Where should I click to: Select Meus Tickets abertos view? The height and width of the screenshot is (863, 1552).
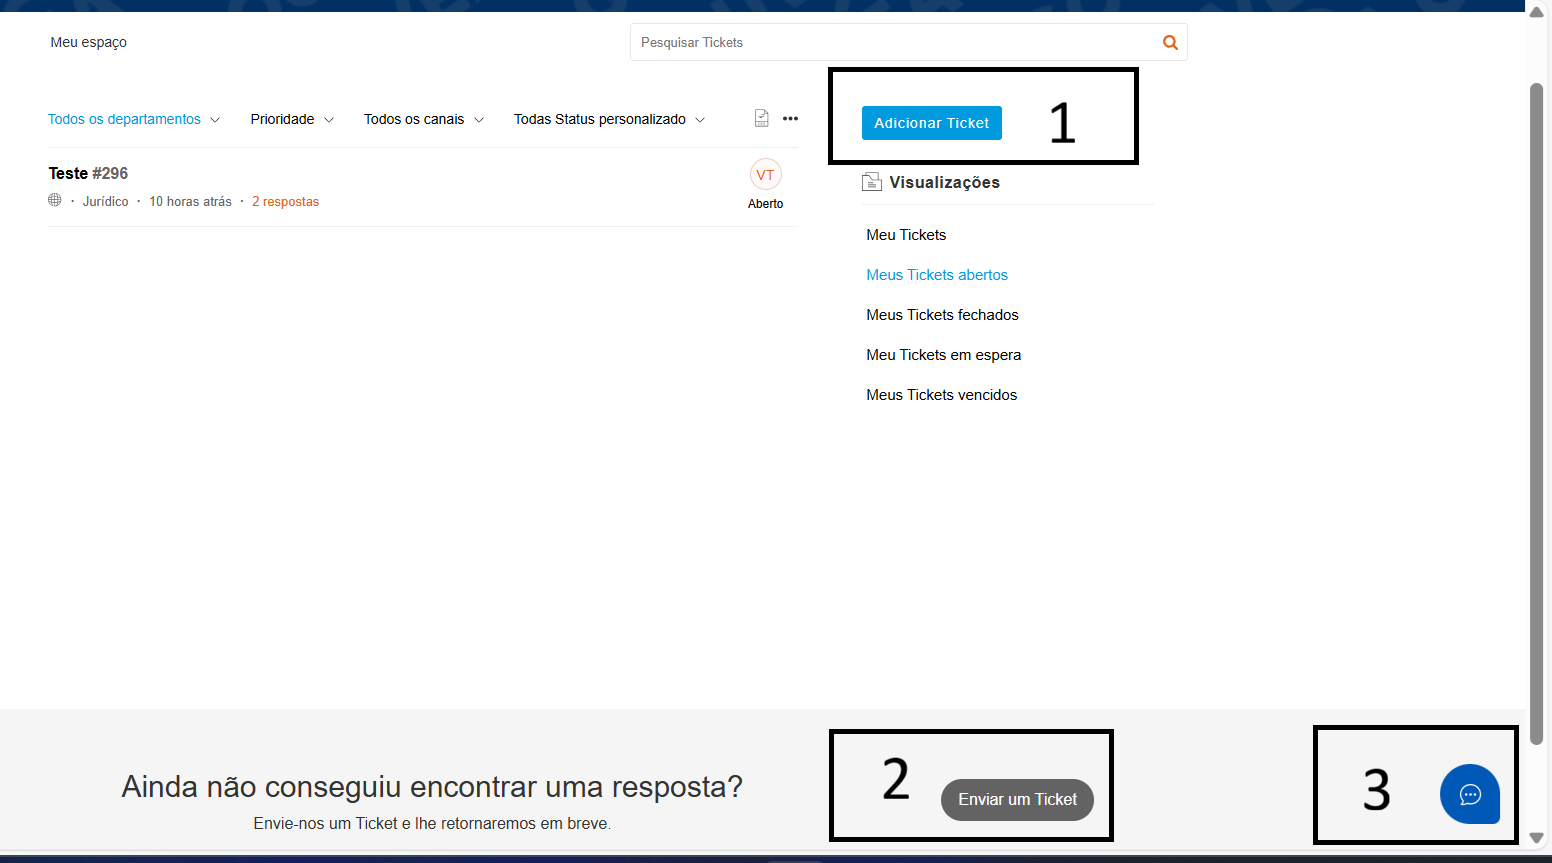tap(937, 275)
